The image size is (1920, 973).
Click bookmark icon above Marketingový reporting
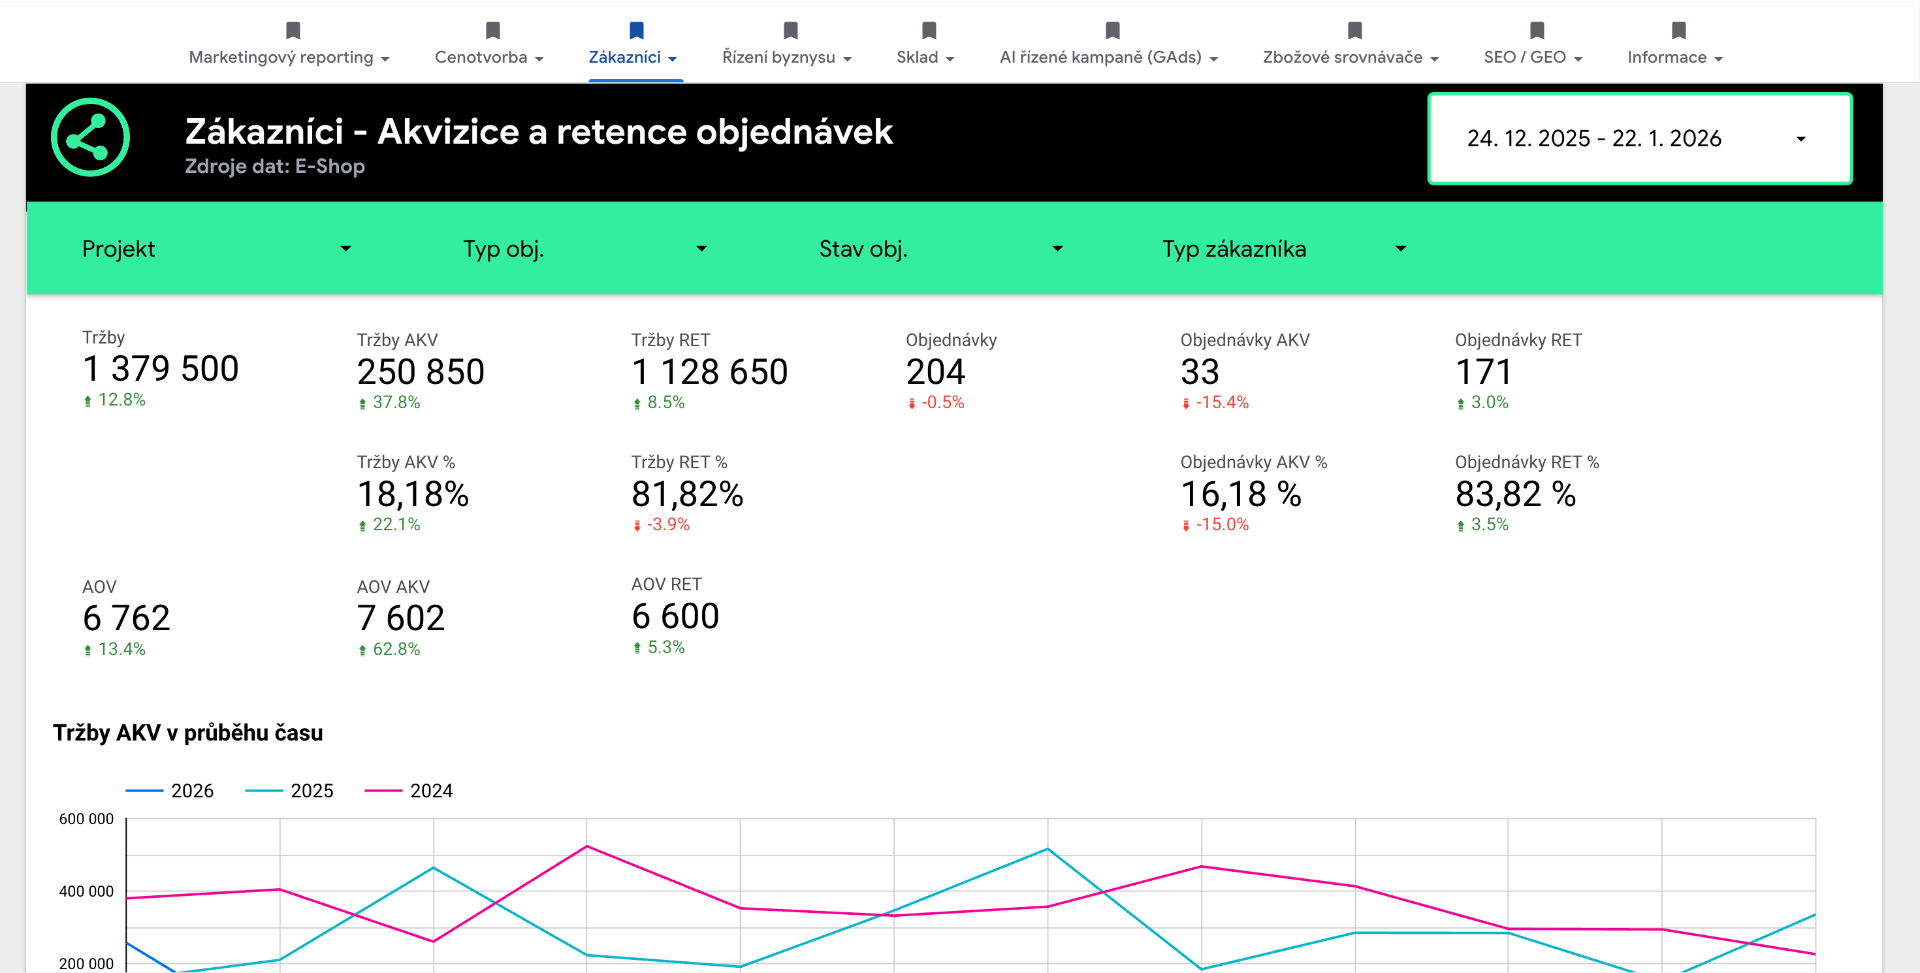pos(293,30)
